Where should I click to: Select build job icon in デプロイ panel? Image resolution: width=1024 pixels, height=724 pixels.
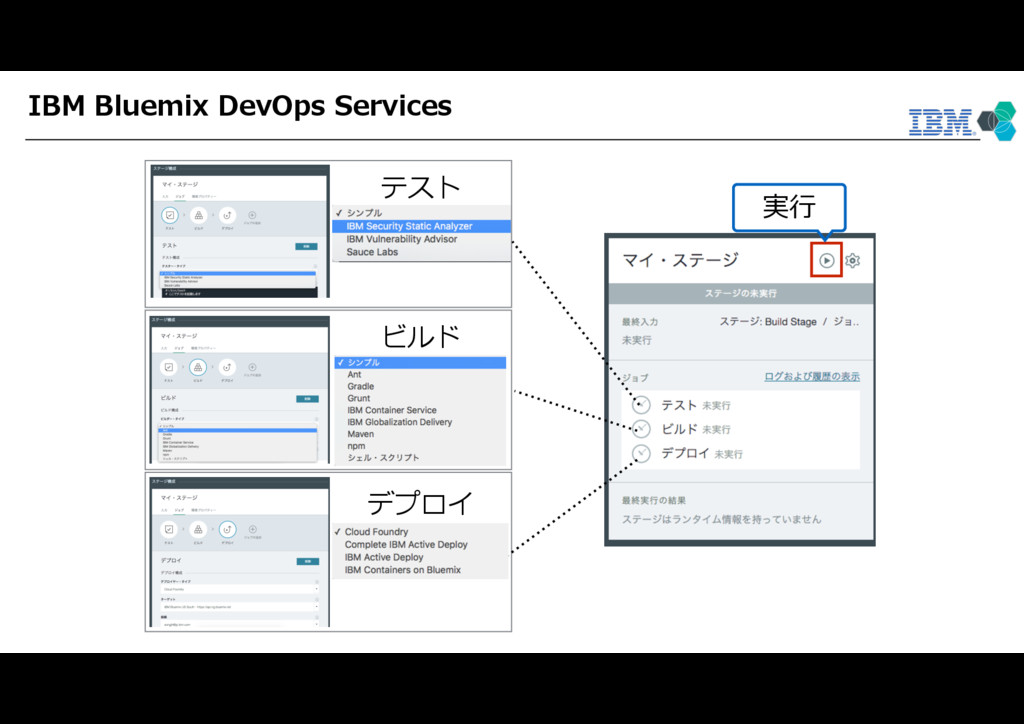click(198, 529)
